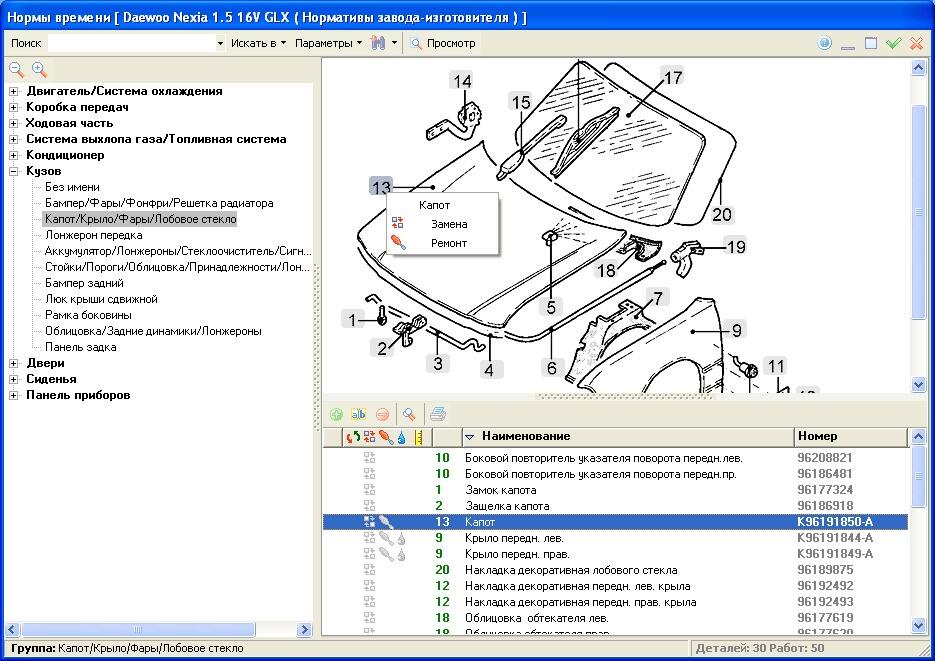Click the parts list scrollbar down arrow

tap(918, 625)
